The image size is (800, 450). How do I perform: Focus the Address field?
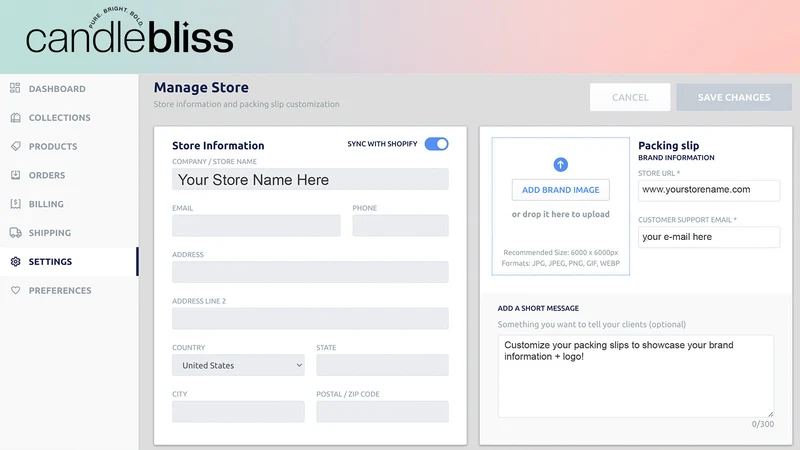coord(310,272)
